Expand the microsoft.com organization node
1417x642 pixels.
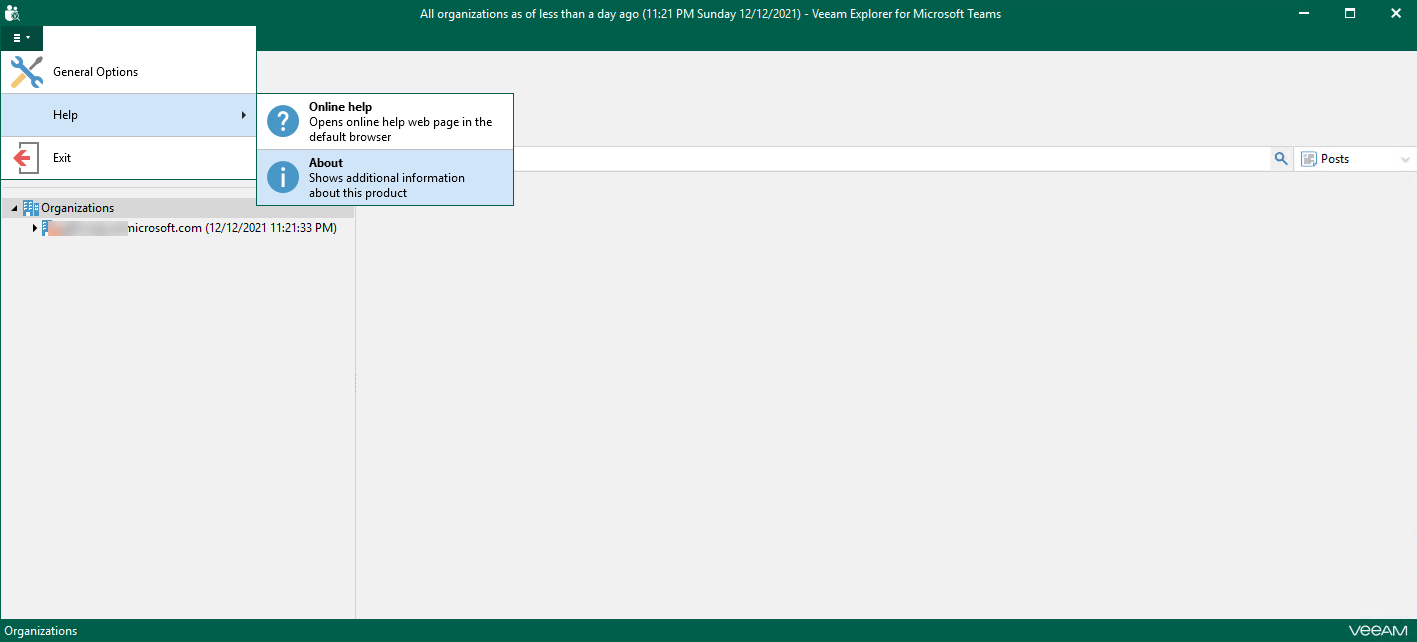34,228
